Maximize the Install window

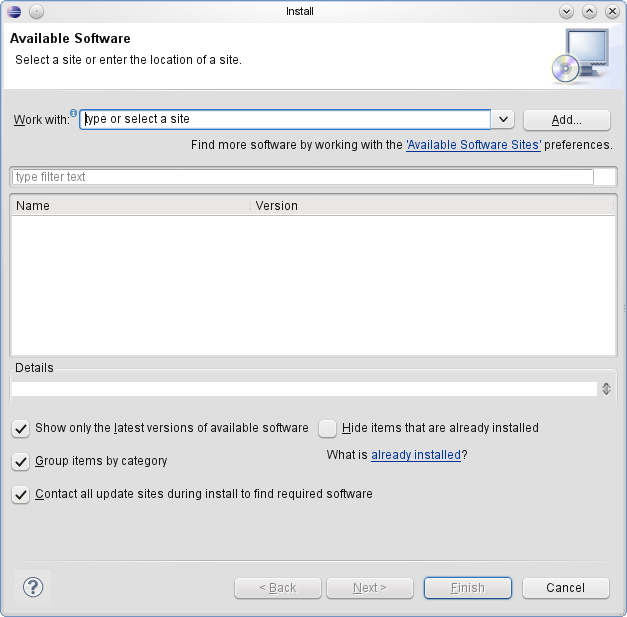coord(589,11)
